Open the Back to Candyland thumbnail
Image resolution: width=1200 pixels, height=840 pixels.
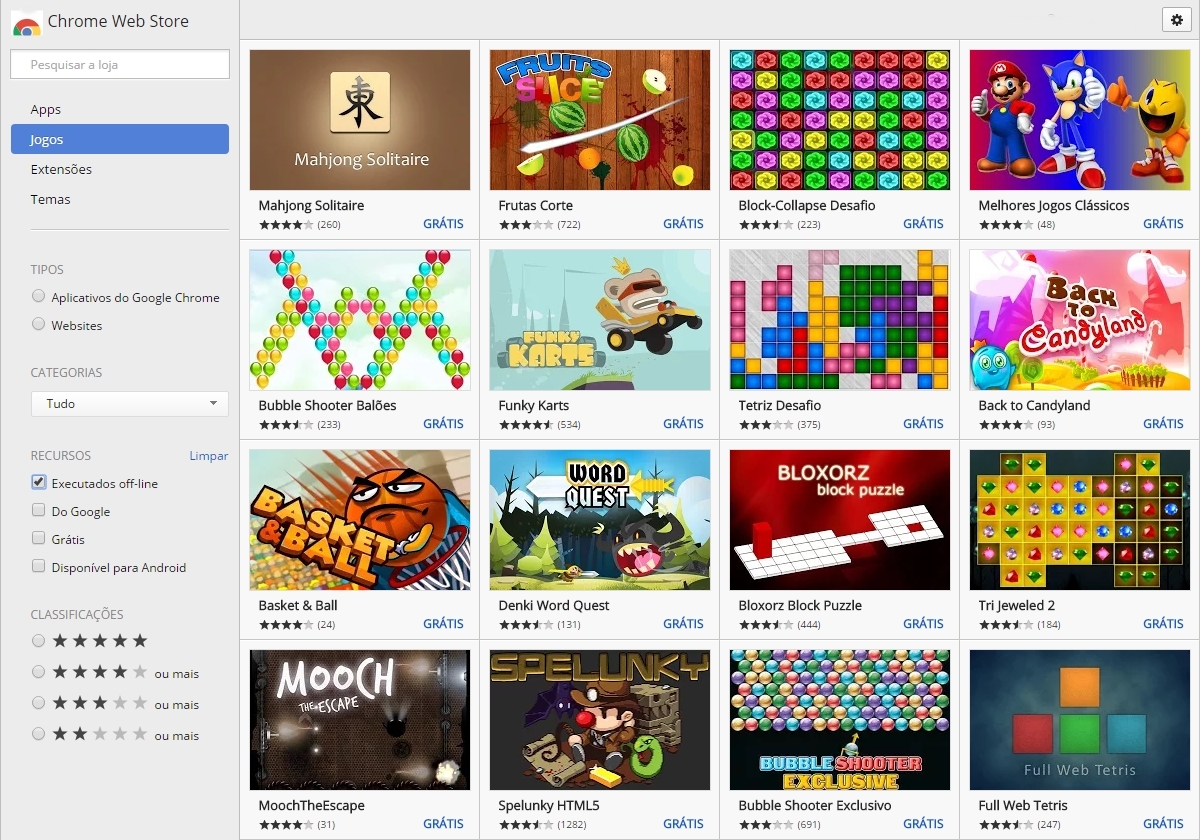pyautogui.click(x=1080, y=320)
